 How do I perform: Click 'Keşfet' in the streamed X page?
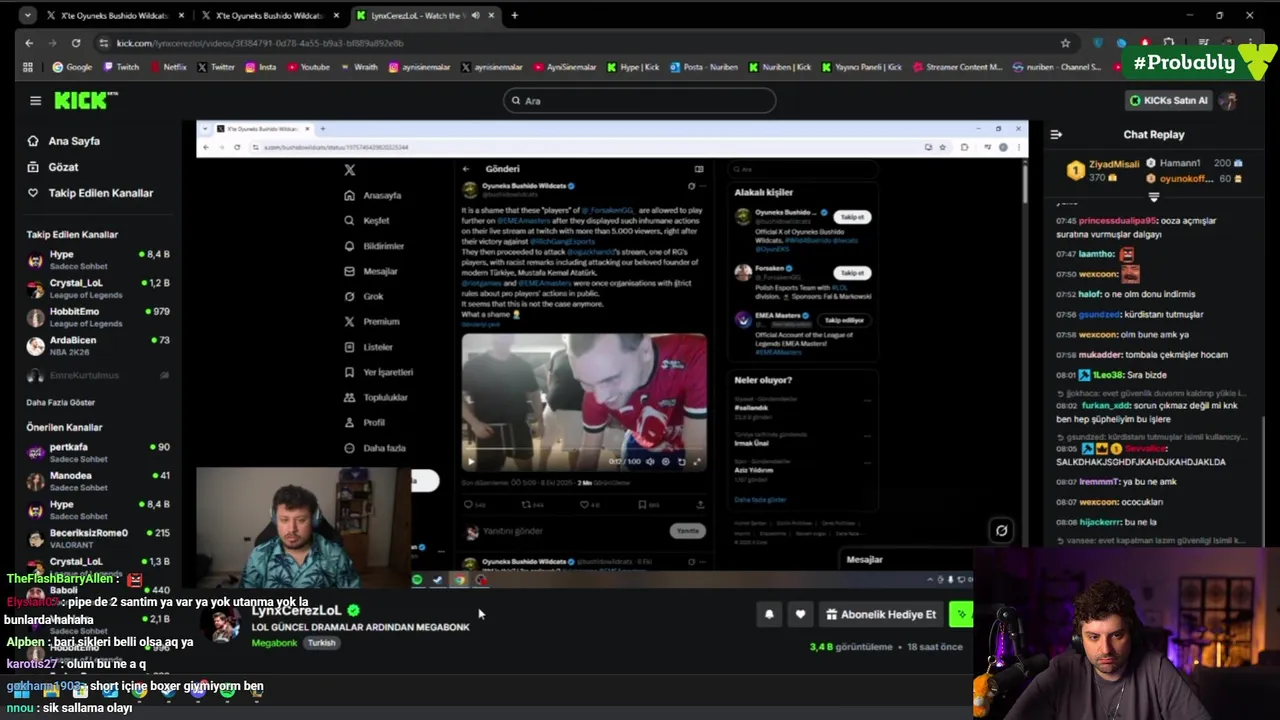367,220
